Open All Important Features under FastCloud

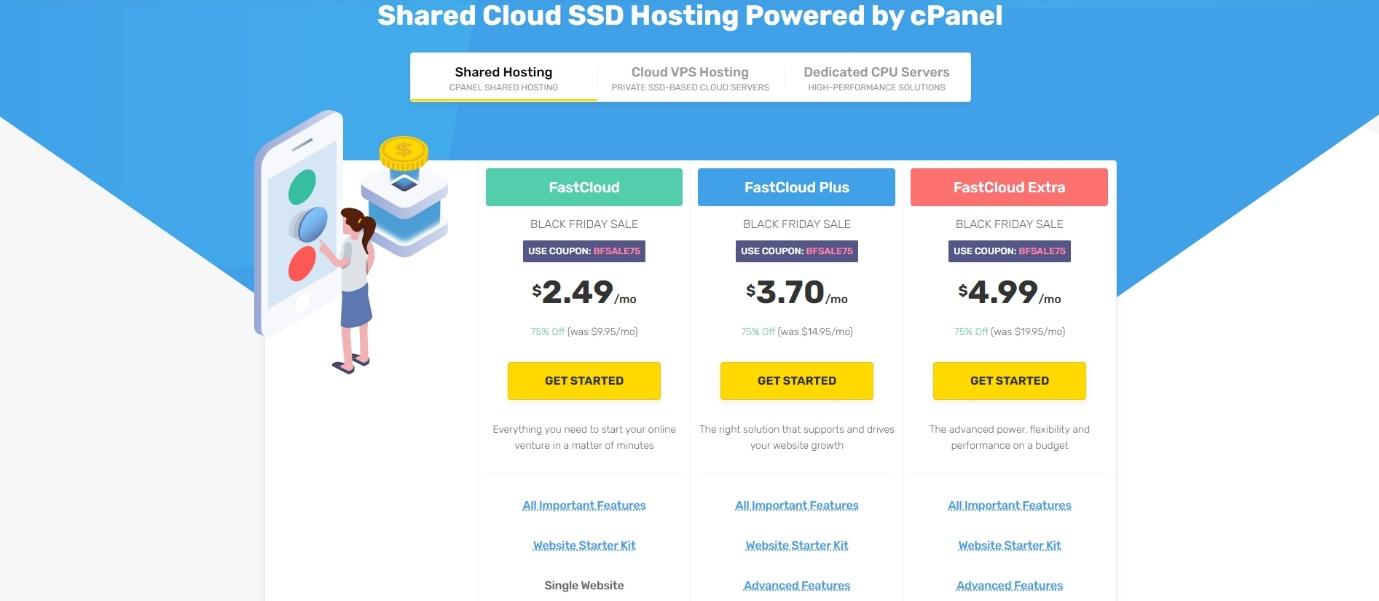pyautogui.click(x=584, y=506)
